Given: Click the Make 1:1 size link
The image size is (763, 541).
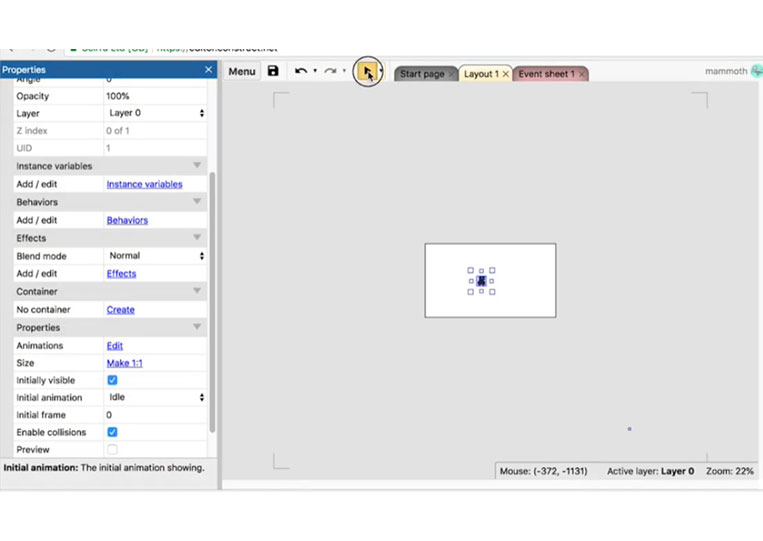Looking at the screenshot, I should pos(125,363).
